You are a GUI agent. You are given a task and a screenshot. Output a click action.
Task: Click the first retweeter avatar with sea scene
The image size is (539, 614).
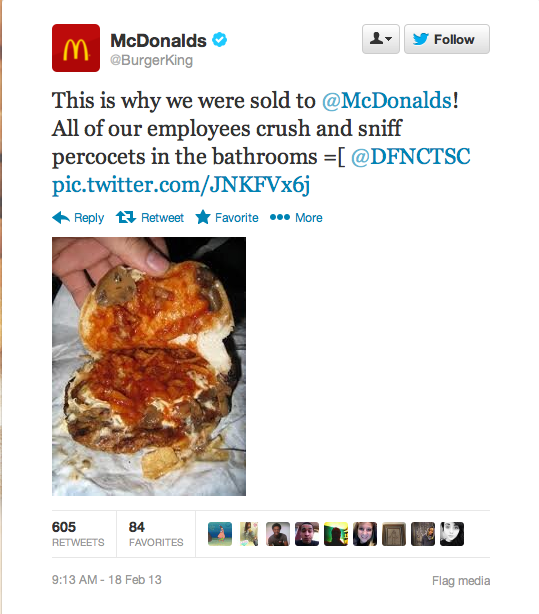click(x=220, y=534)
